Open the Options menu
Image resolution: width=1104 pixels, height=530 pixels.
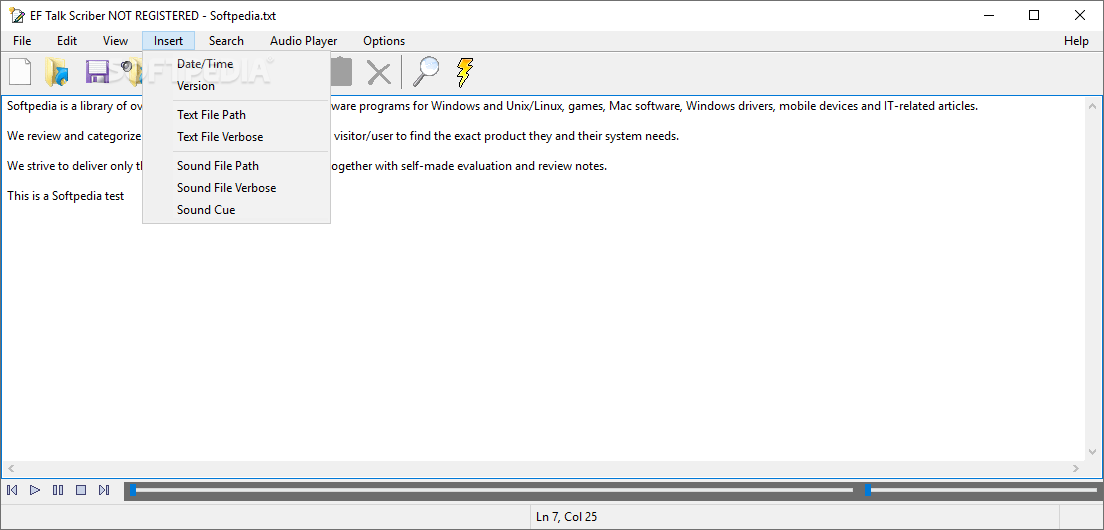[x=384, y=41]
